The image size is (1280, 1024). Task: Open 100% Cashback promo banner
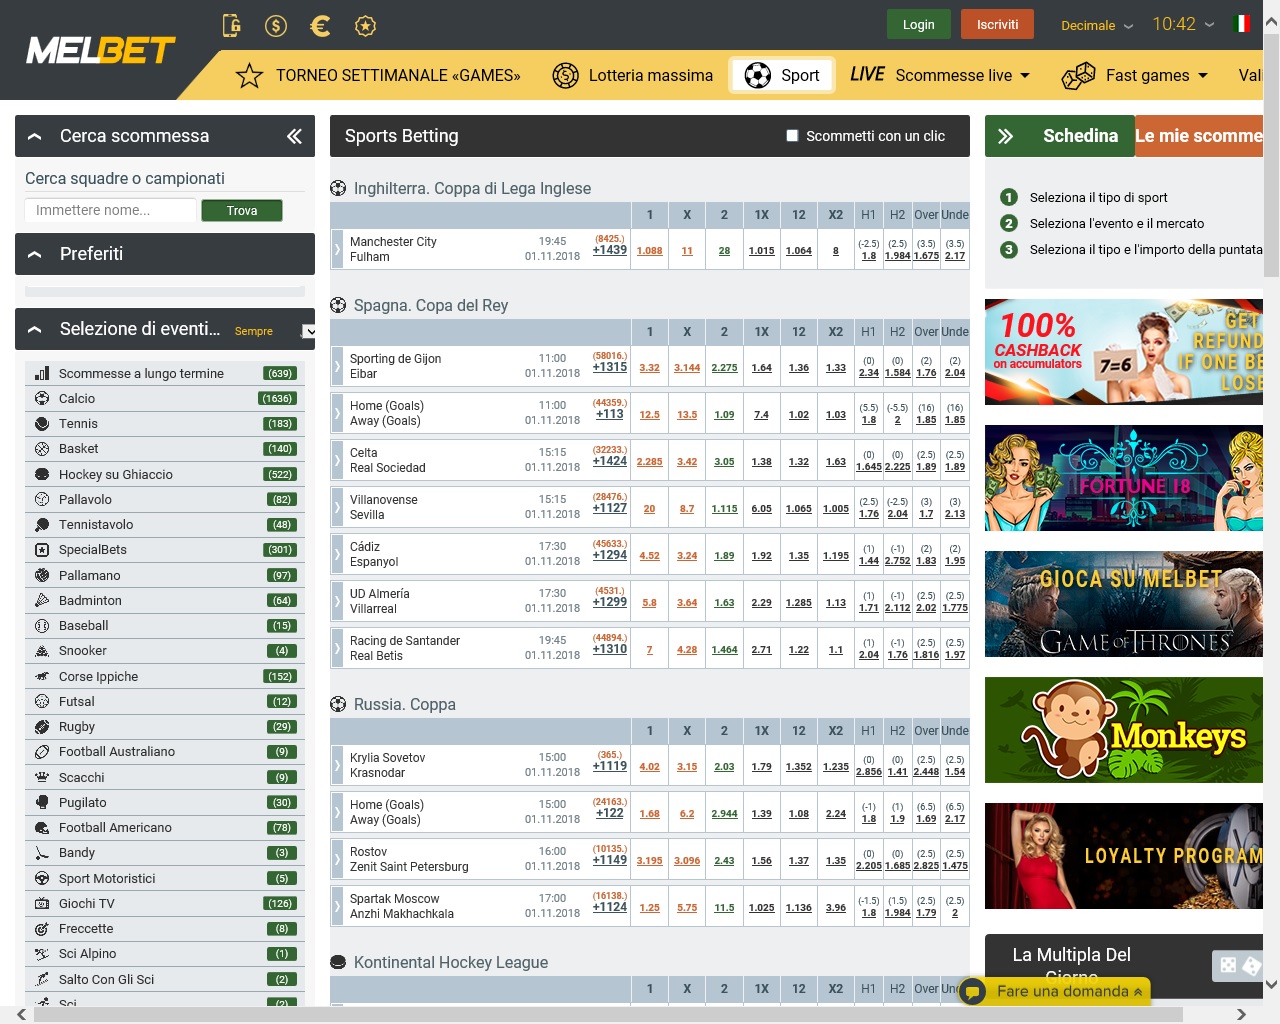pos(1124,352)
